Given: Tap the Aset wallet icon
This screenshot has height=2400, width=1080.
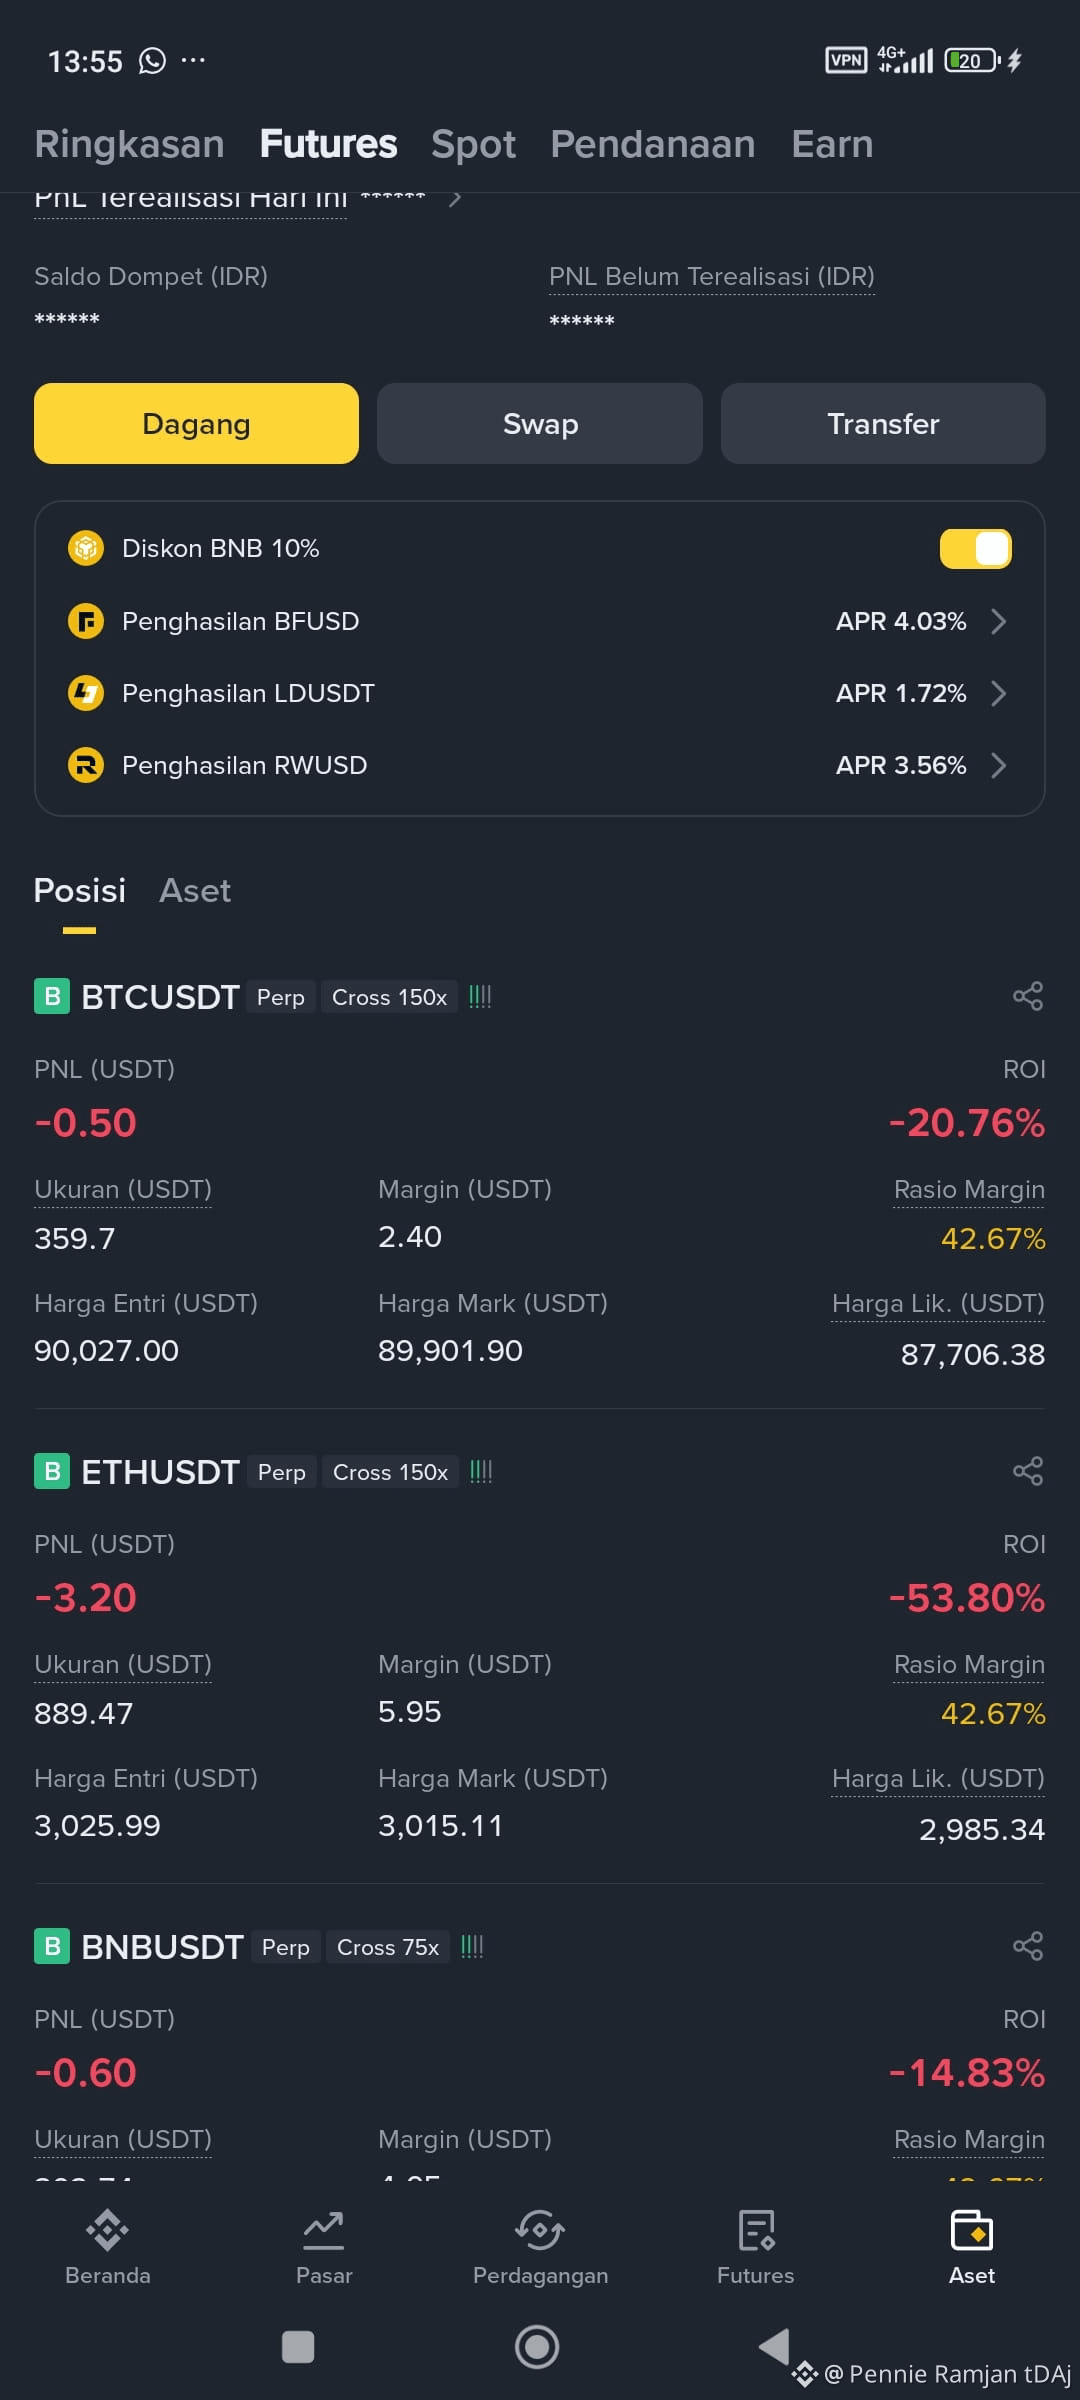Looking at the screenshot, I should coord(972,2229).
